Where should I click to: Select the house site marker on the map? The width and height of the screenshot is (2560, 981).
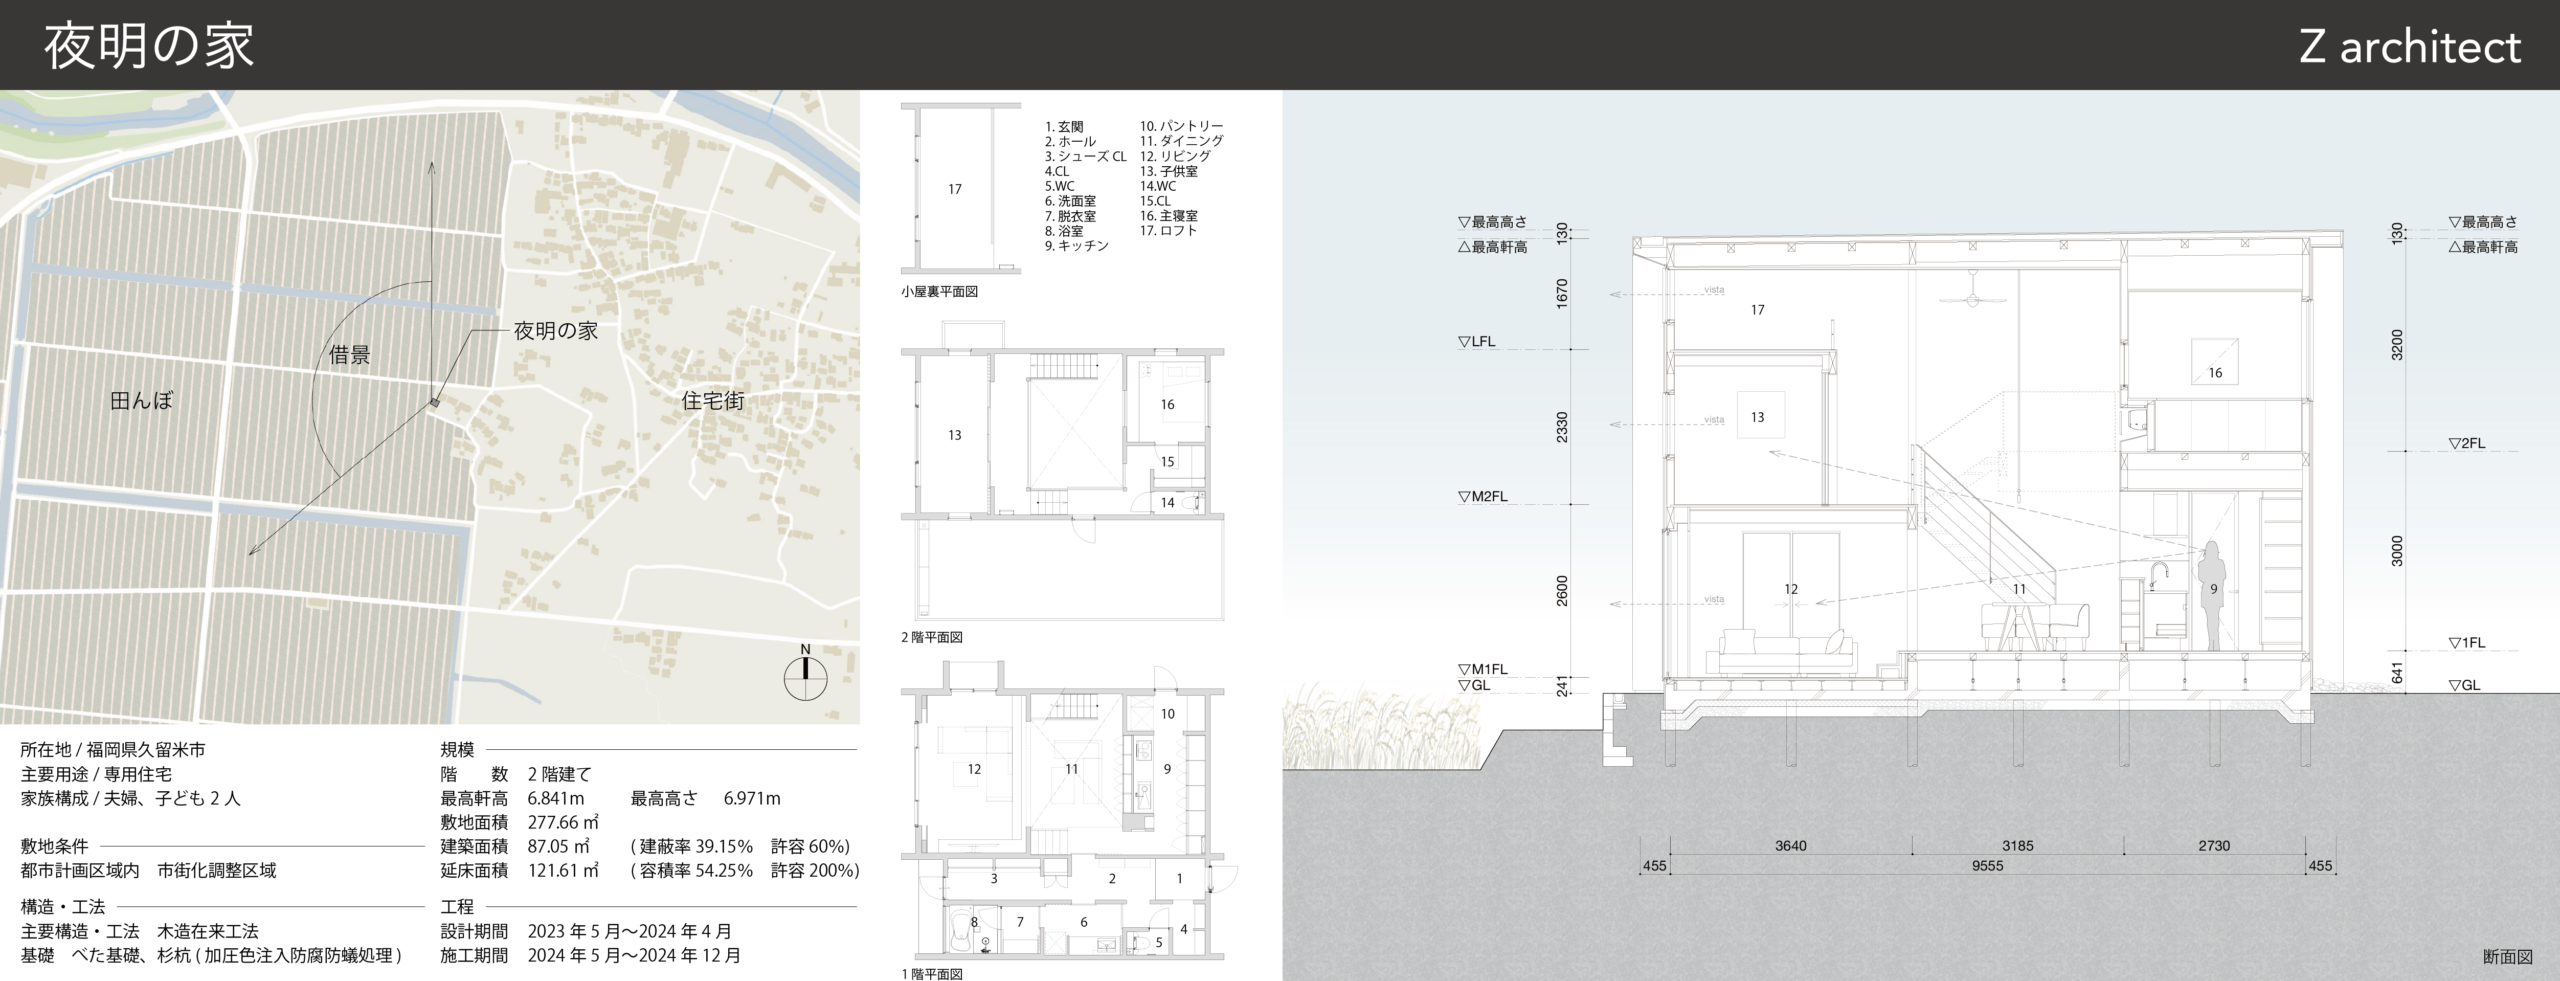[x=434, y=402]
